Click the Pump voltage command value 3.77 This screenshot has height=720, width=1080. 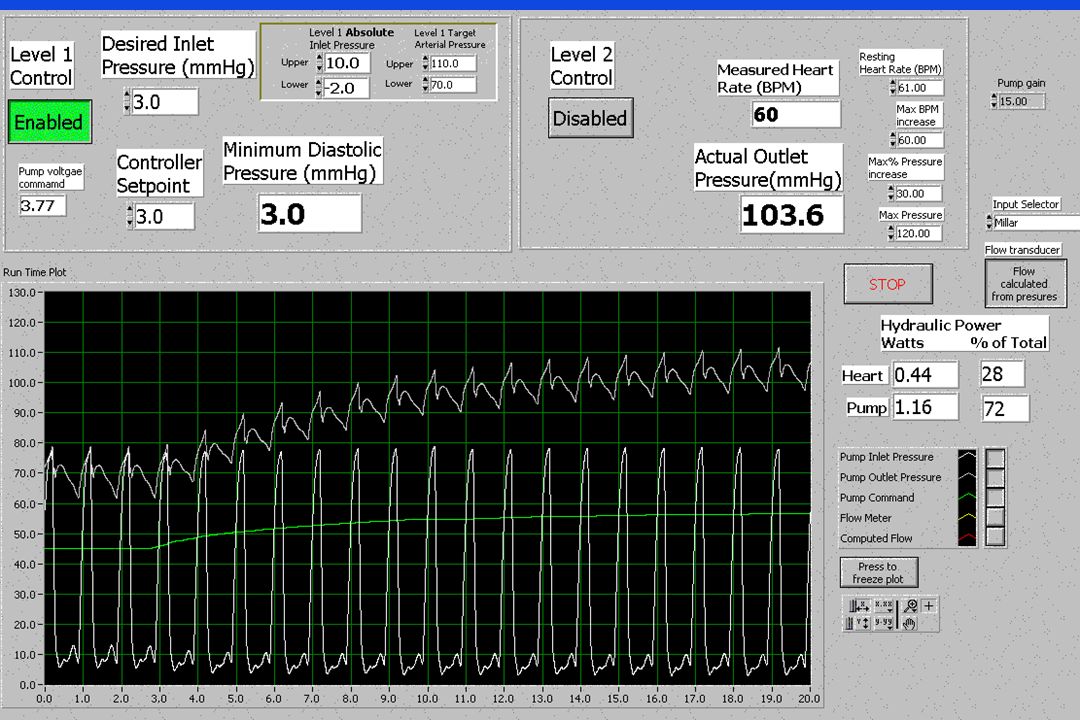point(43,205)
